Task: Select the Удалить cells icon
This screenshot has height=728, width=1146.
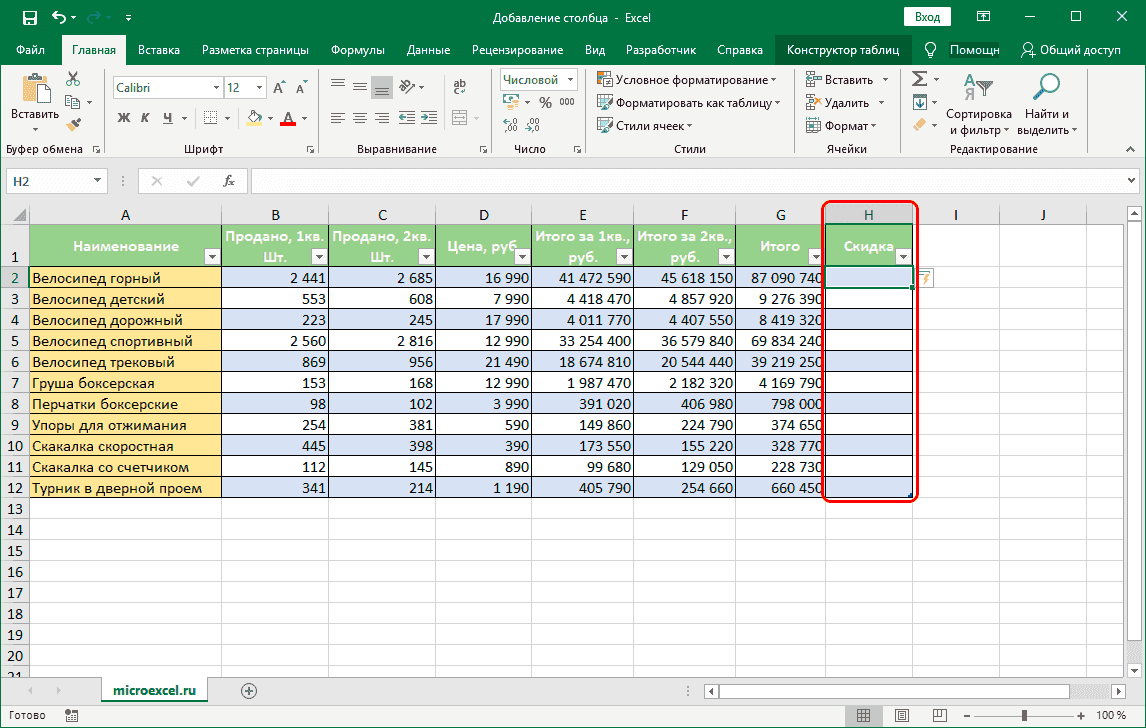Action: point(815,101)
